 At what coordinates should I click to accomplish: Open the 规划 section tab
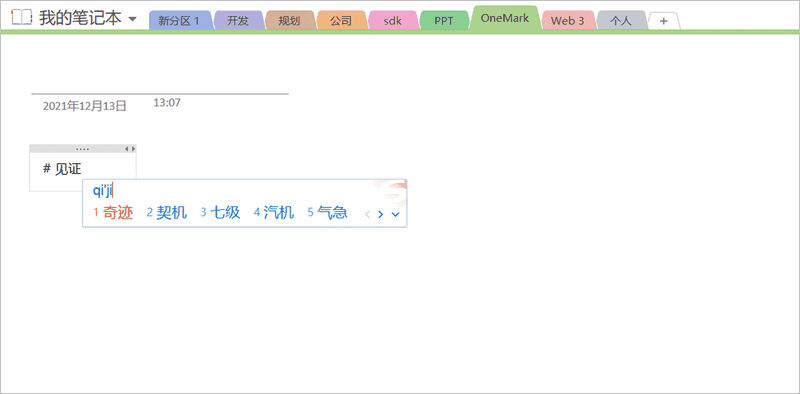289,21
